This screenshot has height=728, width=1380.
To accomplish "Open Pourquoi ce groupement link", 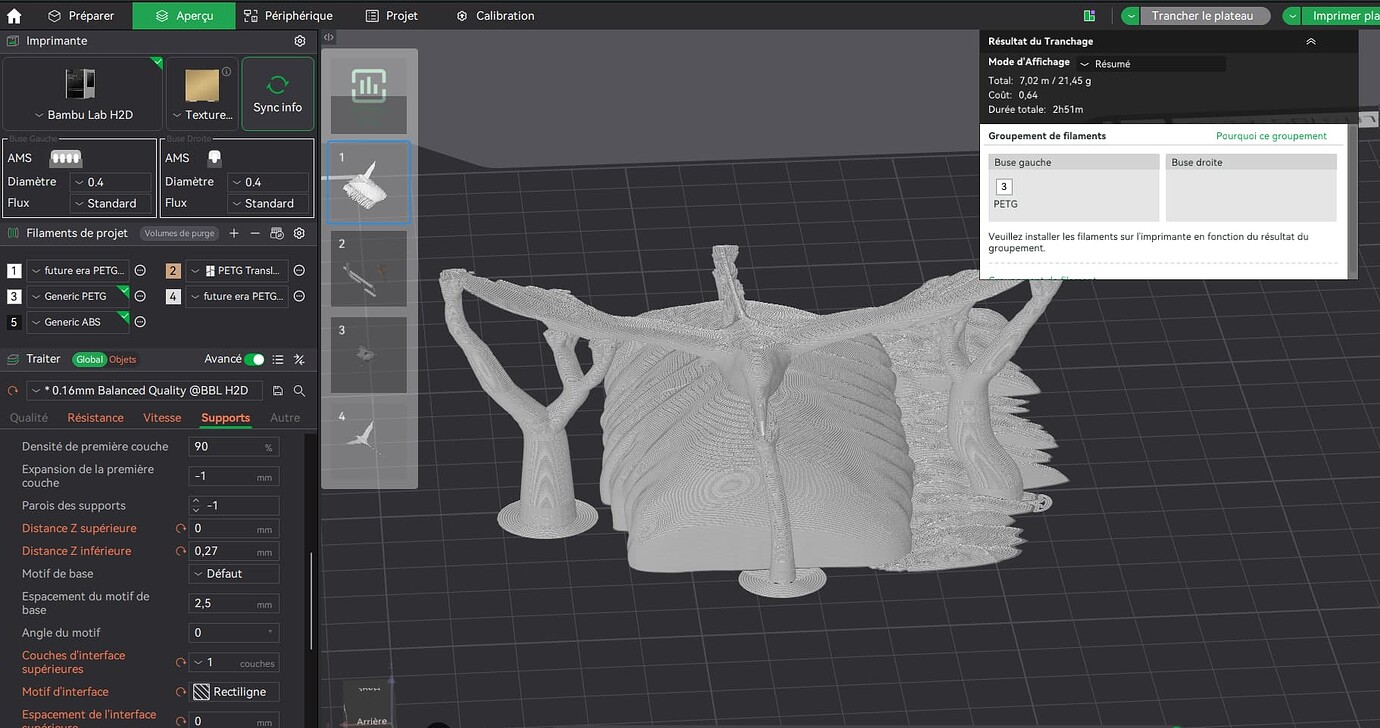I will (x=1271, y=136).
